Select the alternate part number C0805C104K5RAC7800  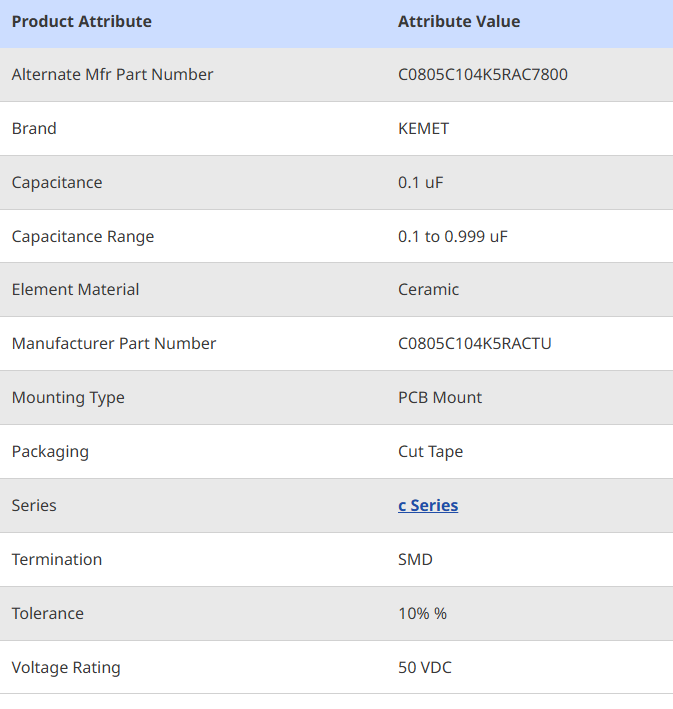[483, 74]
